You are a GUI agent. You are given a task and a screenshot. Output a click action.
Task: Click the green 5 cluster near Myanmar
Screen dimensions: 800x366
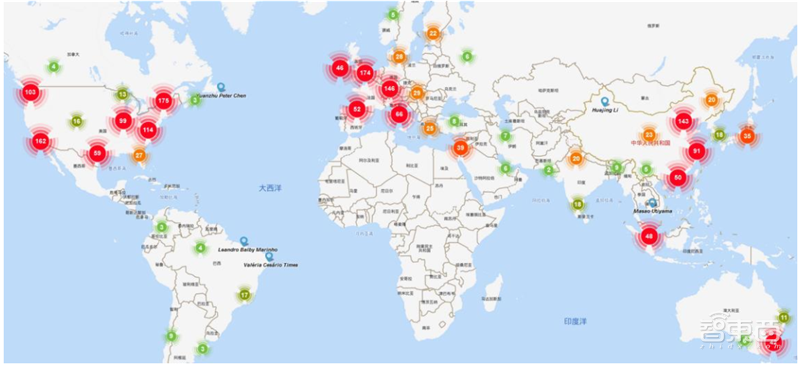click(646, 169)
